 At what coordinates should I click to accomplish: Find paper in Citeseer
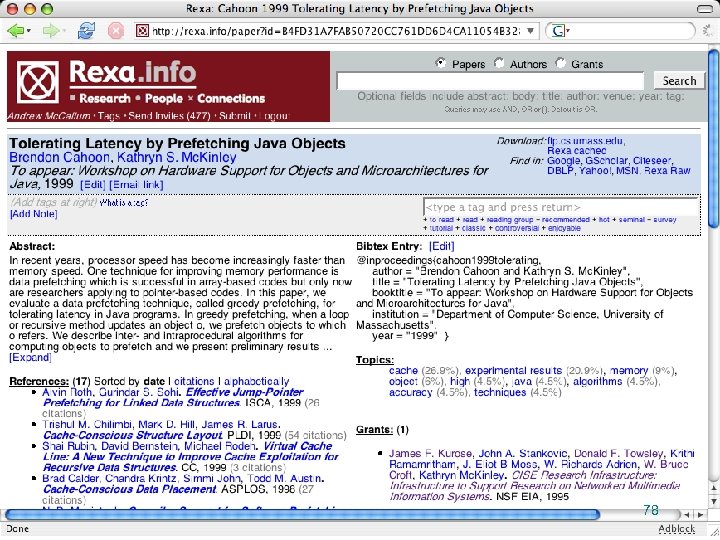652,161
